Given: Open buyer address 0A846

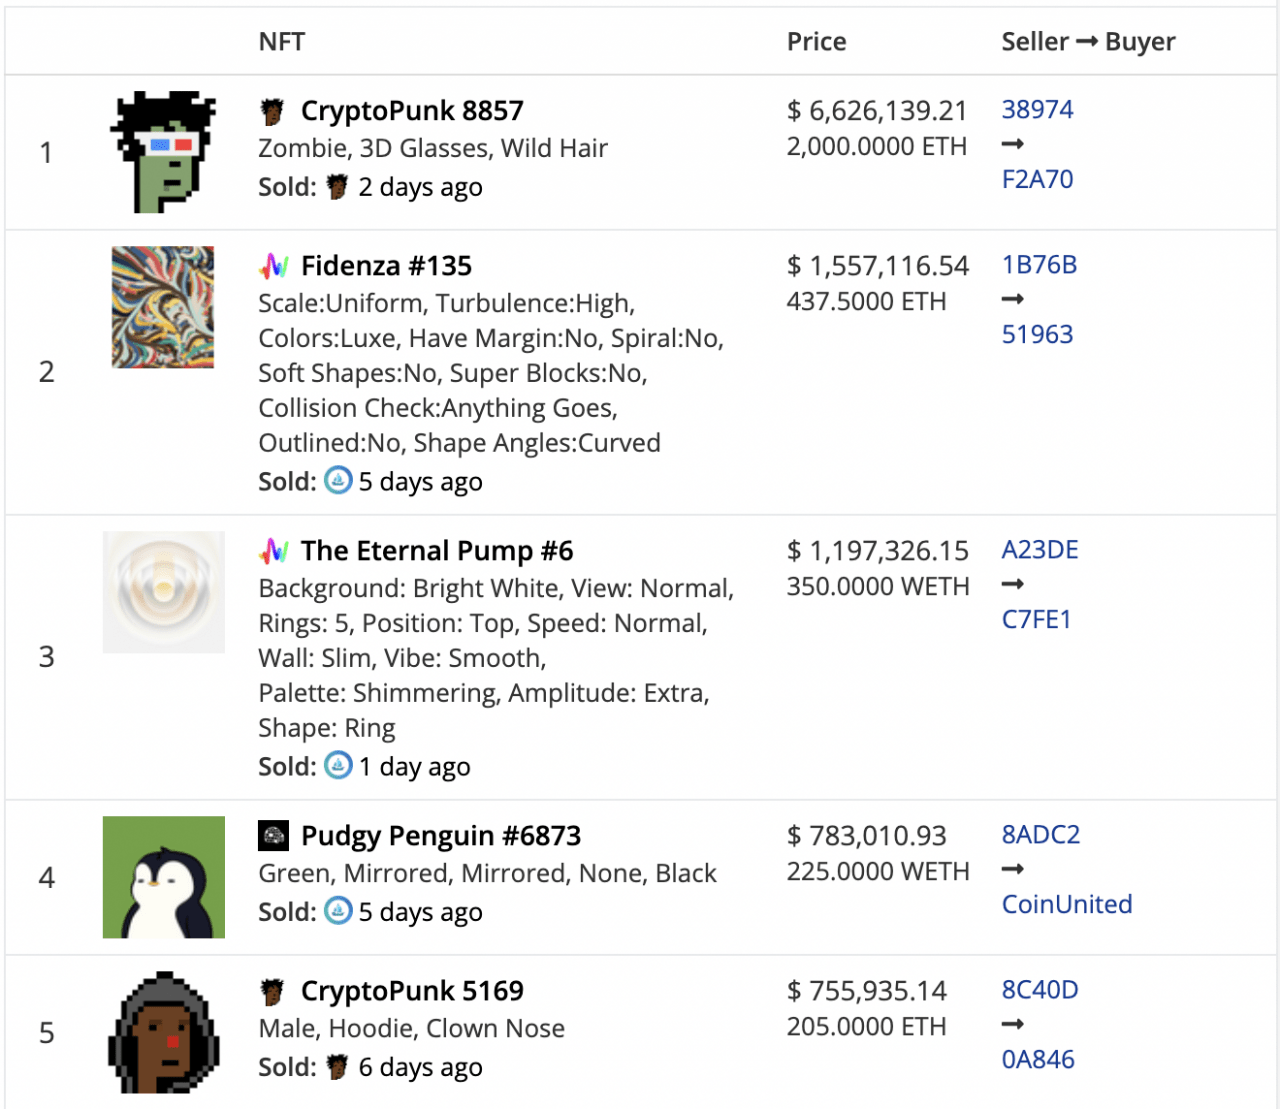Looking at the screenshot, I should coord(1038,1059).
